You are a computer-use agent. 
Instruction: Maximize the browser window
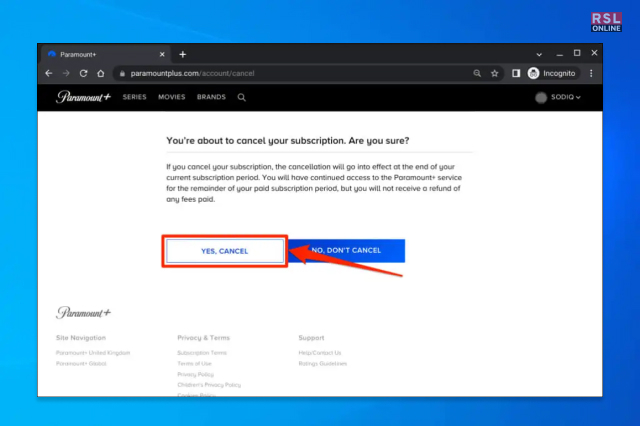[577, 53]
